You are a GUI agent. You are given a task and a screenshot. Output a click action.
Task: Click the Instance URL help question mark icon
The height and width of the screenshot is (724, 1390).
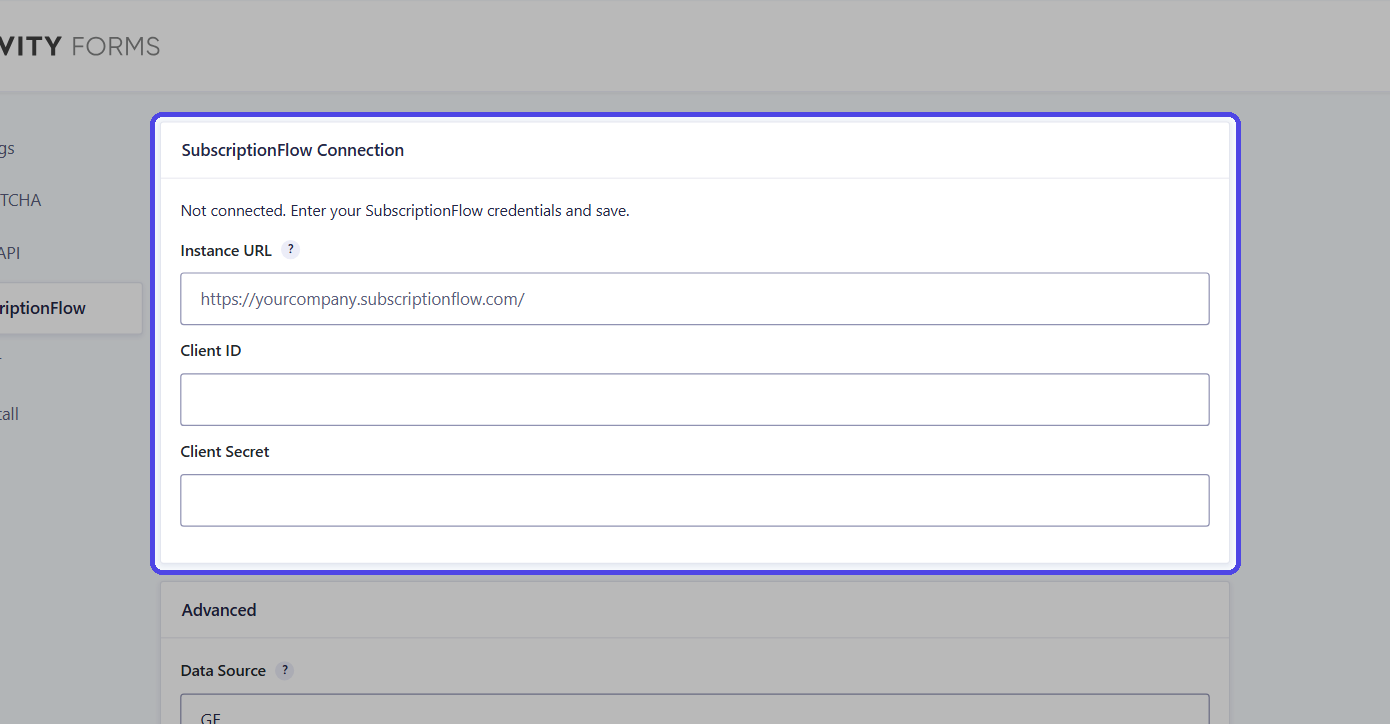tap(290, 250)
